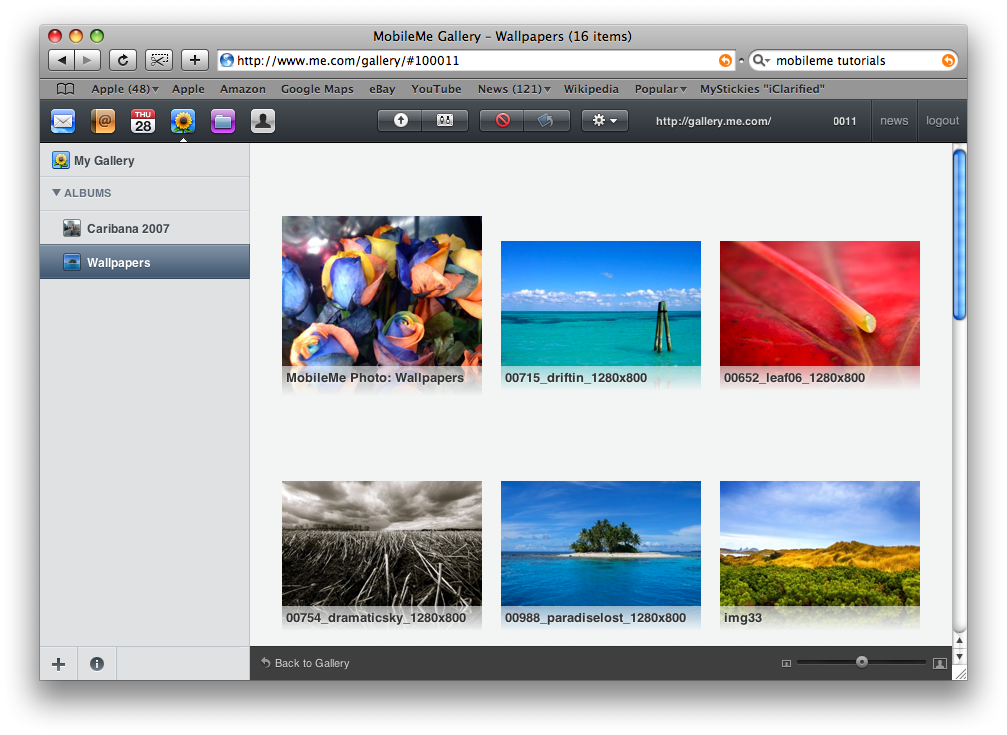Image resolution: width=1007 pixels, height=735 pixels.
Task: Click the news link in header
Action: 894,120
